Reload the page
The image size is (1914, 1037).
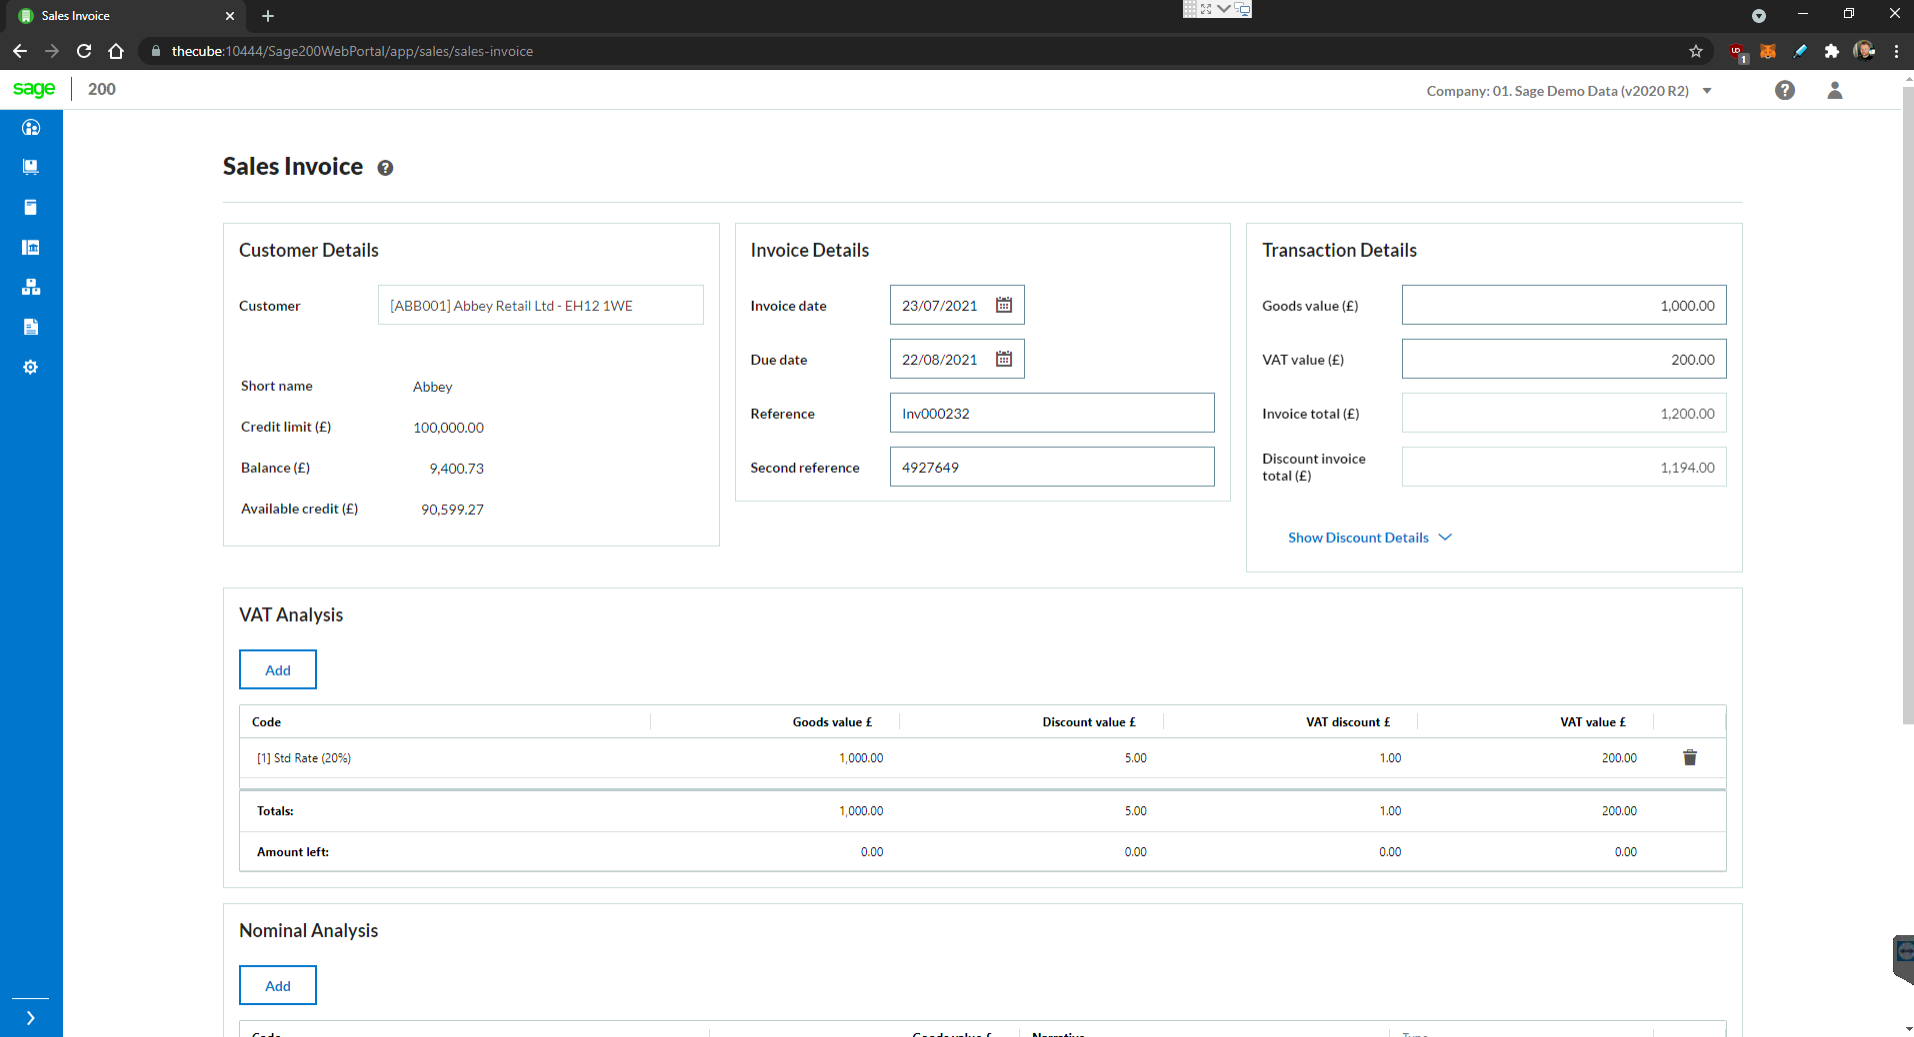tap(84, 51)
